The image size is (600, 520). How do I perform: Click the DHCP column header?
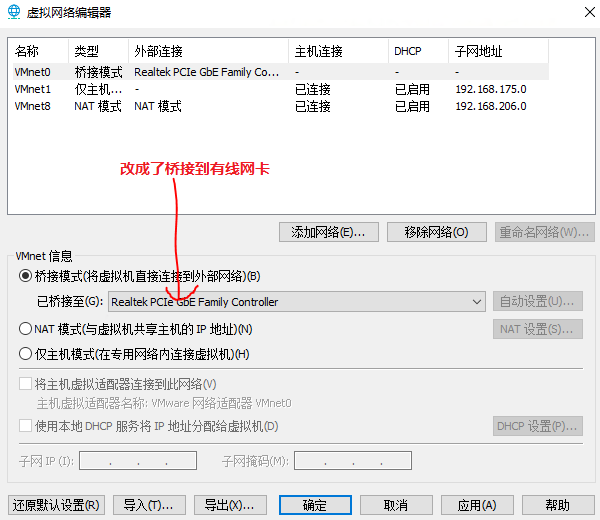pos(418,51)
